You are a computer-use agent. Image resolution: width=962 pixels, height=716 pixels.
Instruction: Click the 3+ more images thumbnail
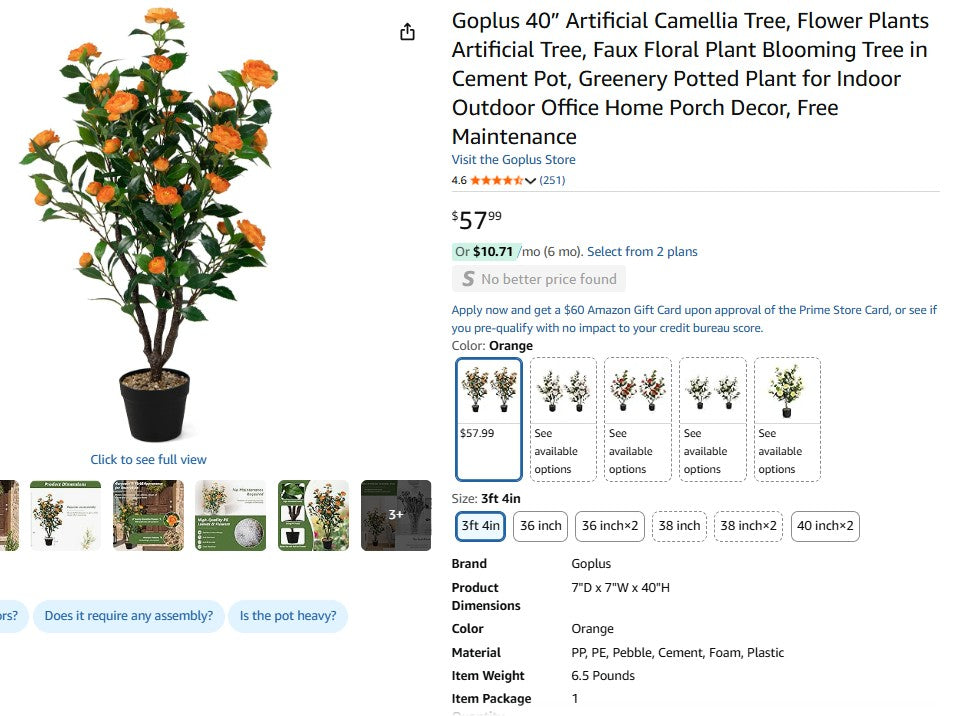396,515
